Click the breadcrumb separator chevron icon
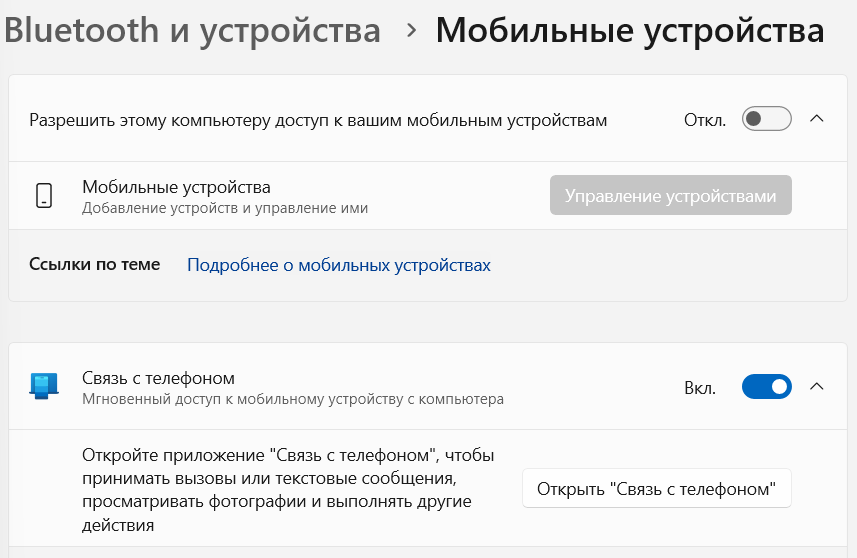Image resolution: width=857 pixels, height=558 pixels. pos(412,31)
